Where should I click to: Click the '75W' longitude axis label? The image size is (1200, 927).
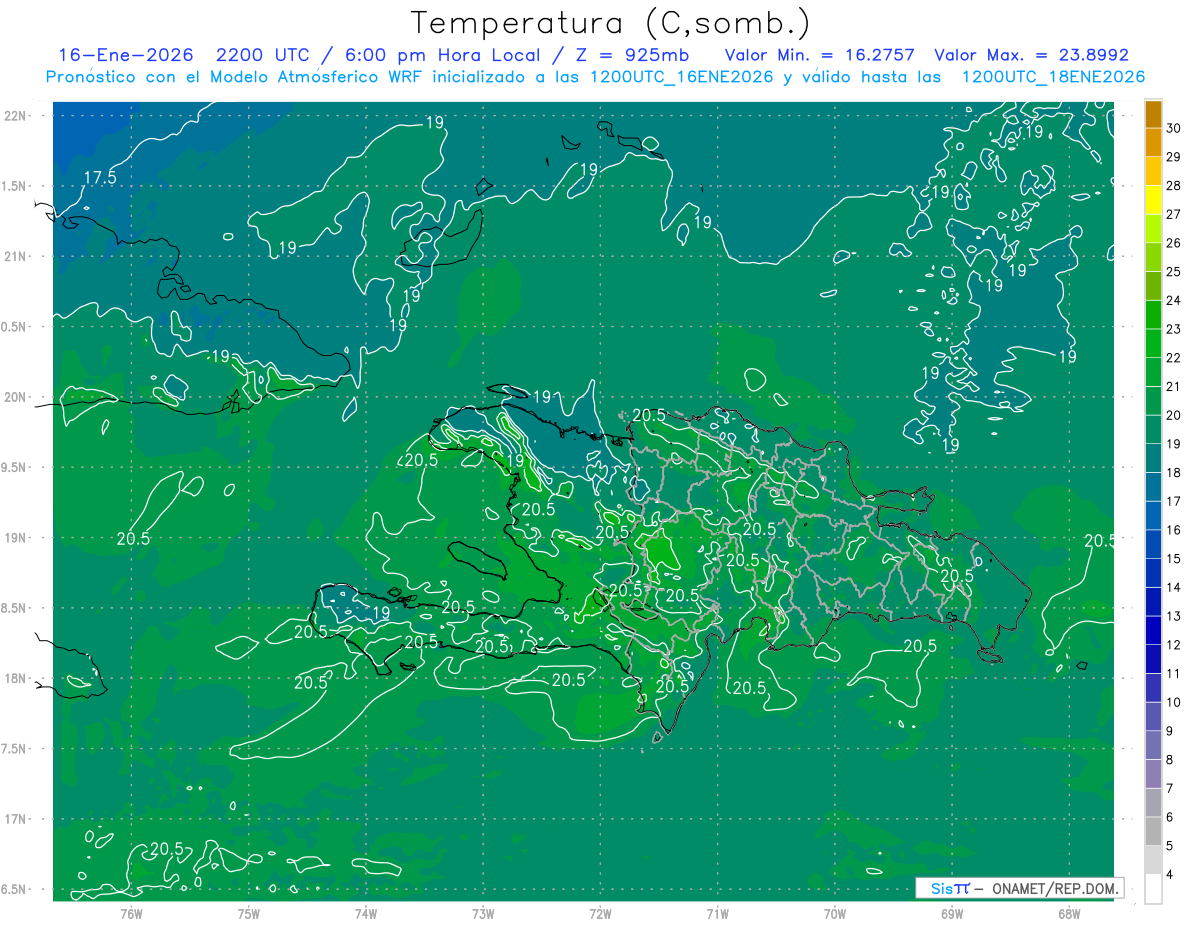249,913
